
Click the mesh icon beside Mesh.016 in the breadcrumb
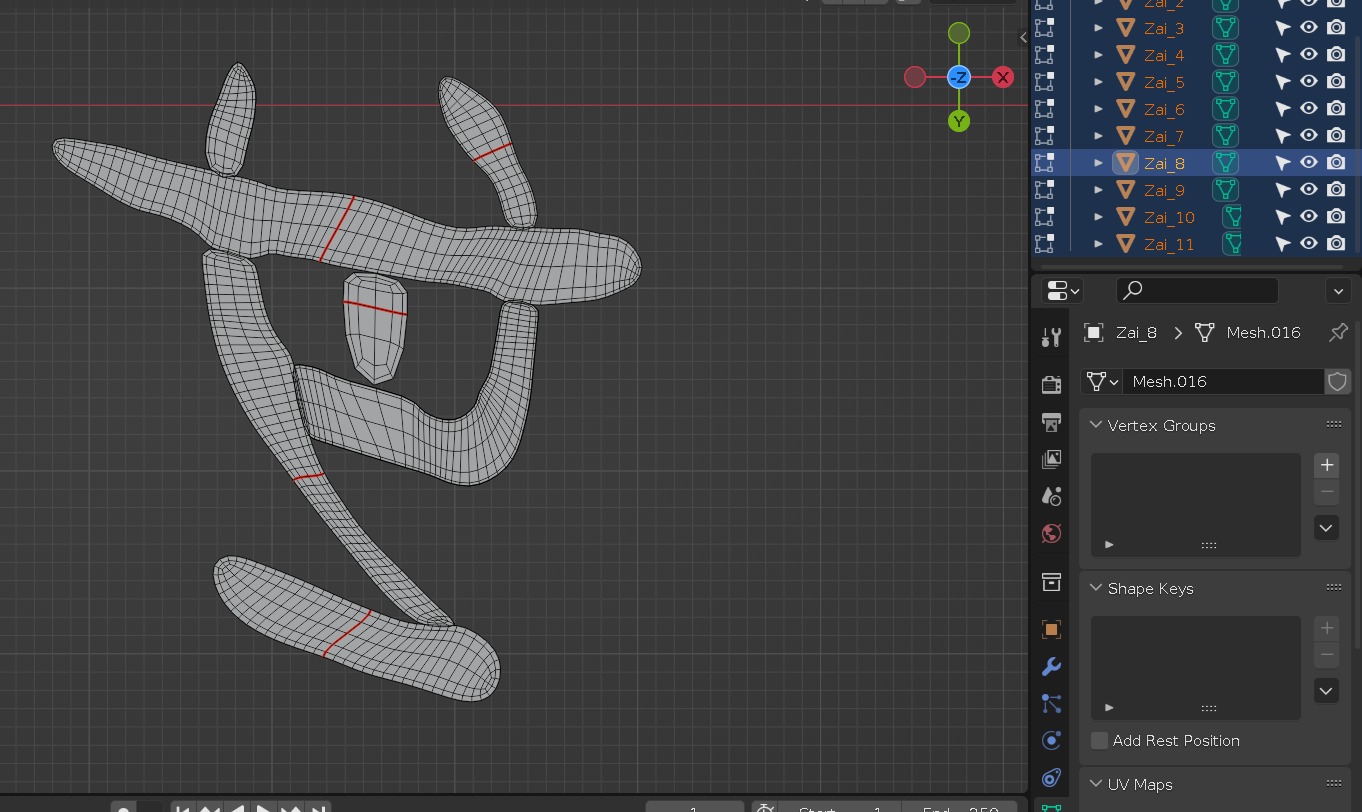click(1205, 333)
